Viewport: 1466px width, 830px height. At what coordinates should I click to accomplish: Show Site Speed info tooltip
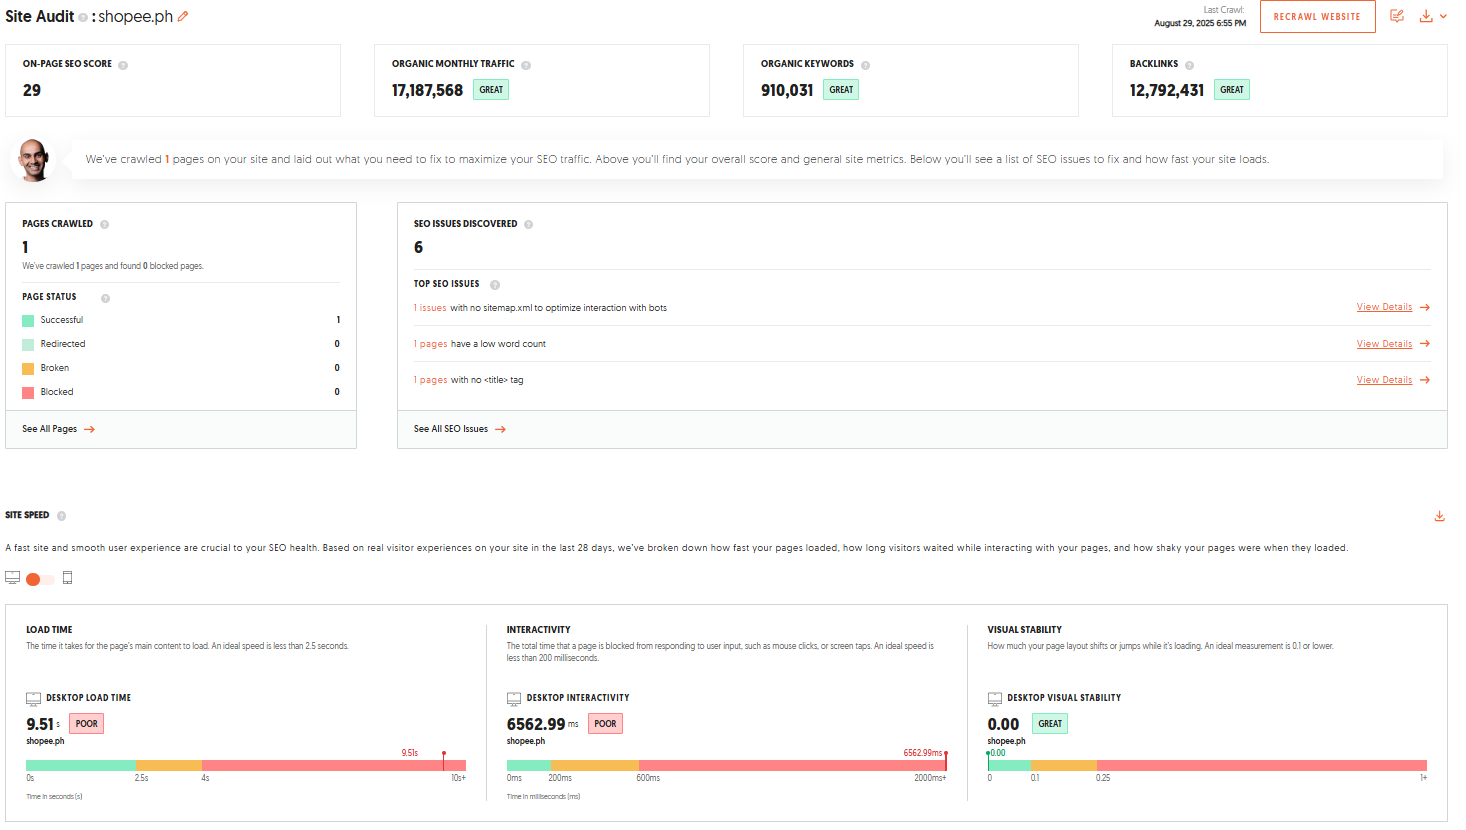point(61,516)
